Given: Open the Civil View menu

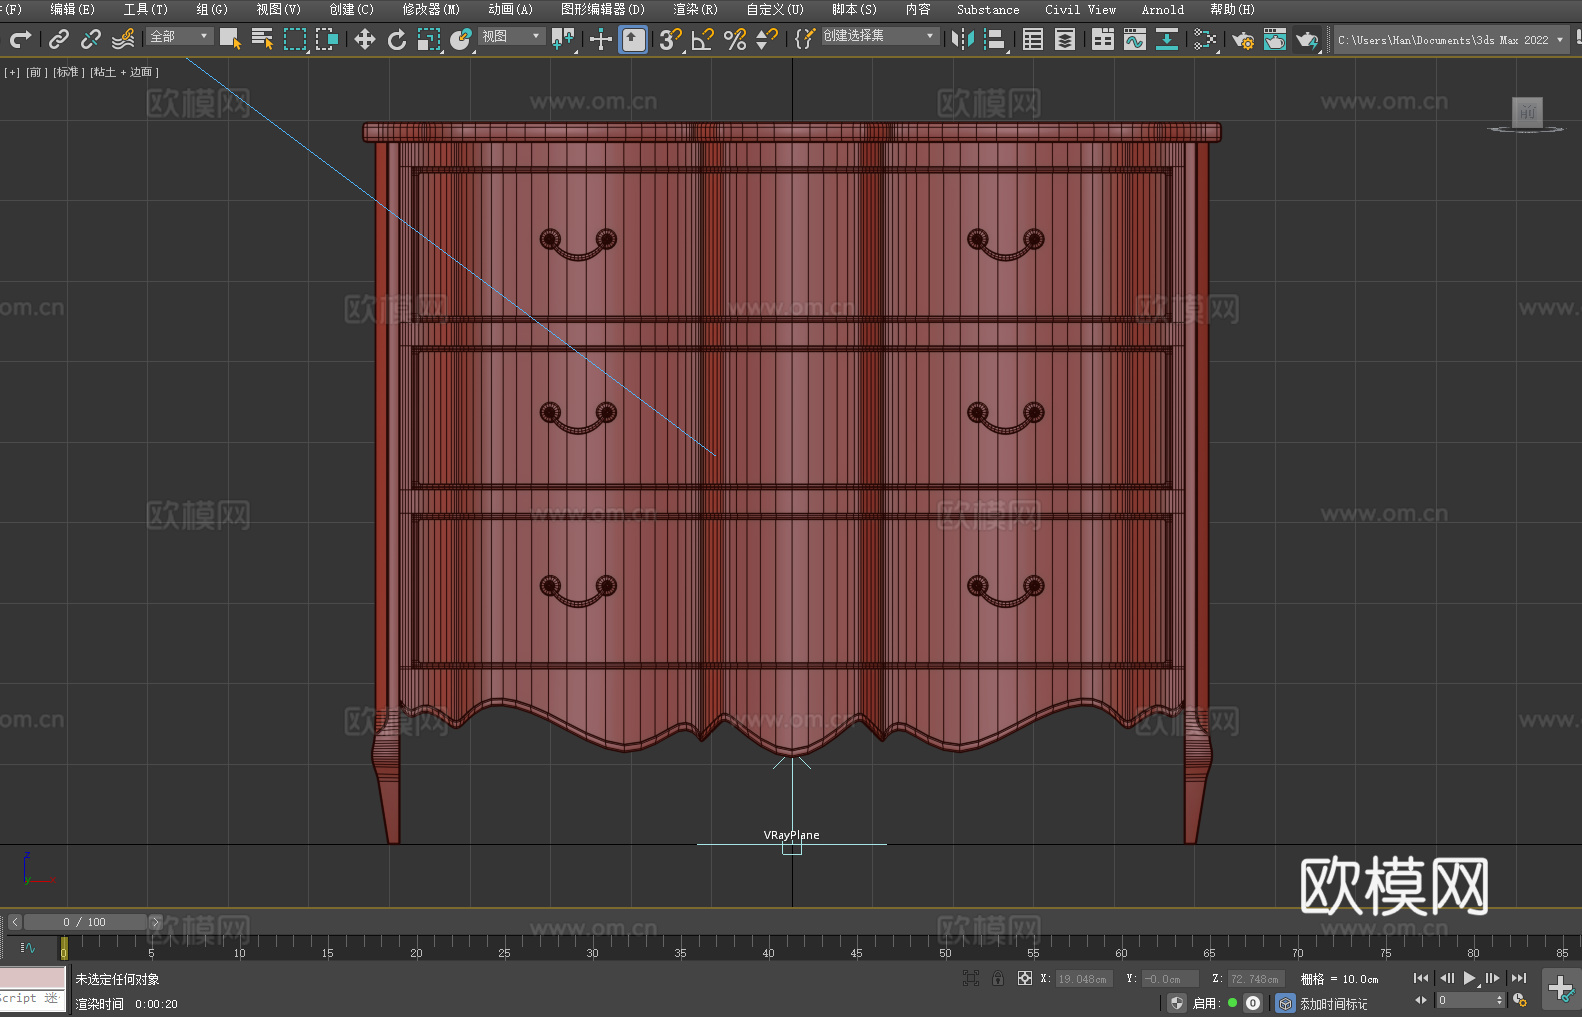Looking at the screenshot, I should pyautogui.click(x=1080, y=9).
